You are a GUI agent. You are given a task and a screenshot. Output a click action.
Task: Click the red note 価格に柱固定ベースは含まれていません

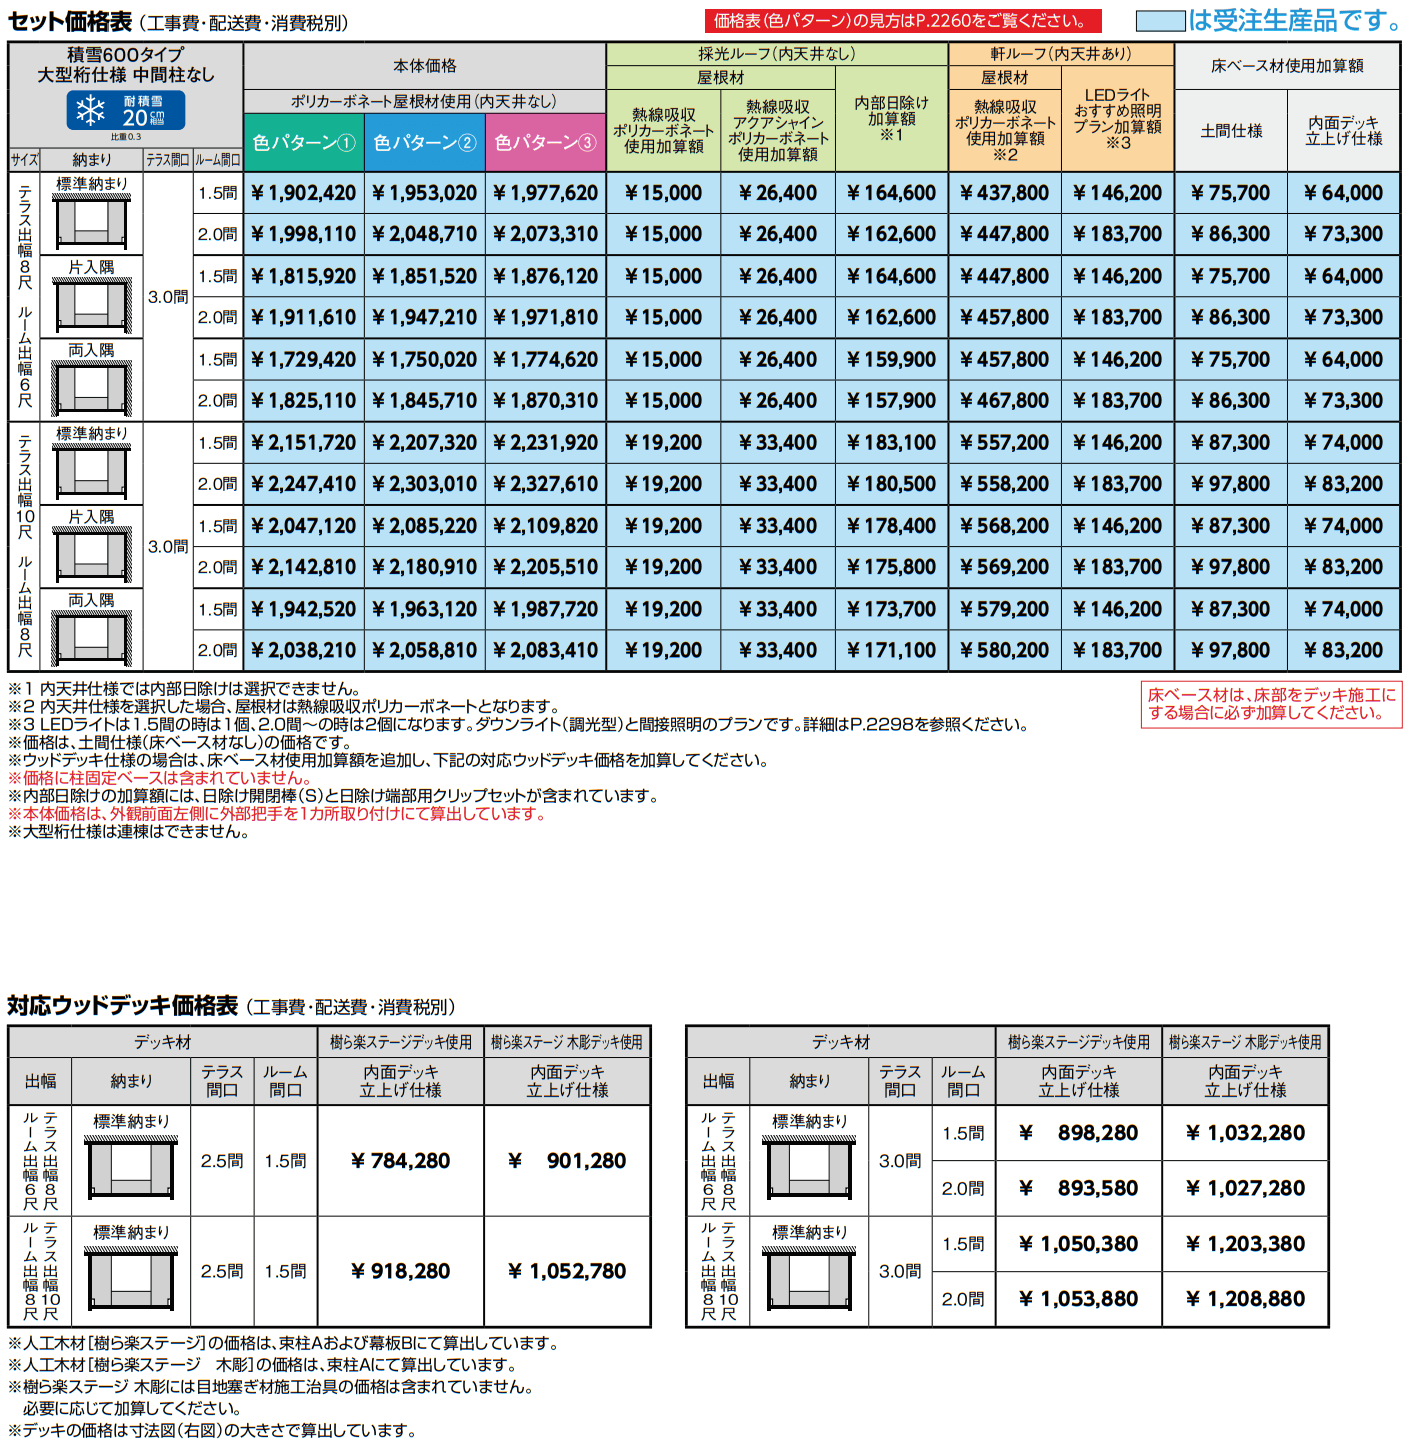coord(161,778)
